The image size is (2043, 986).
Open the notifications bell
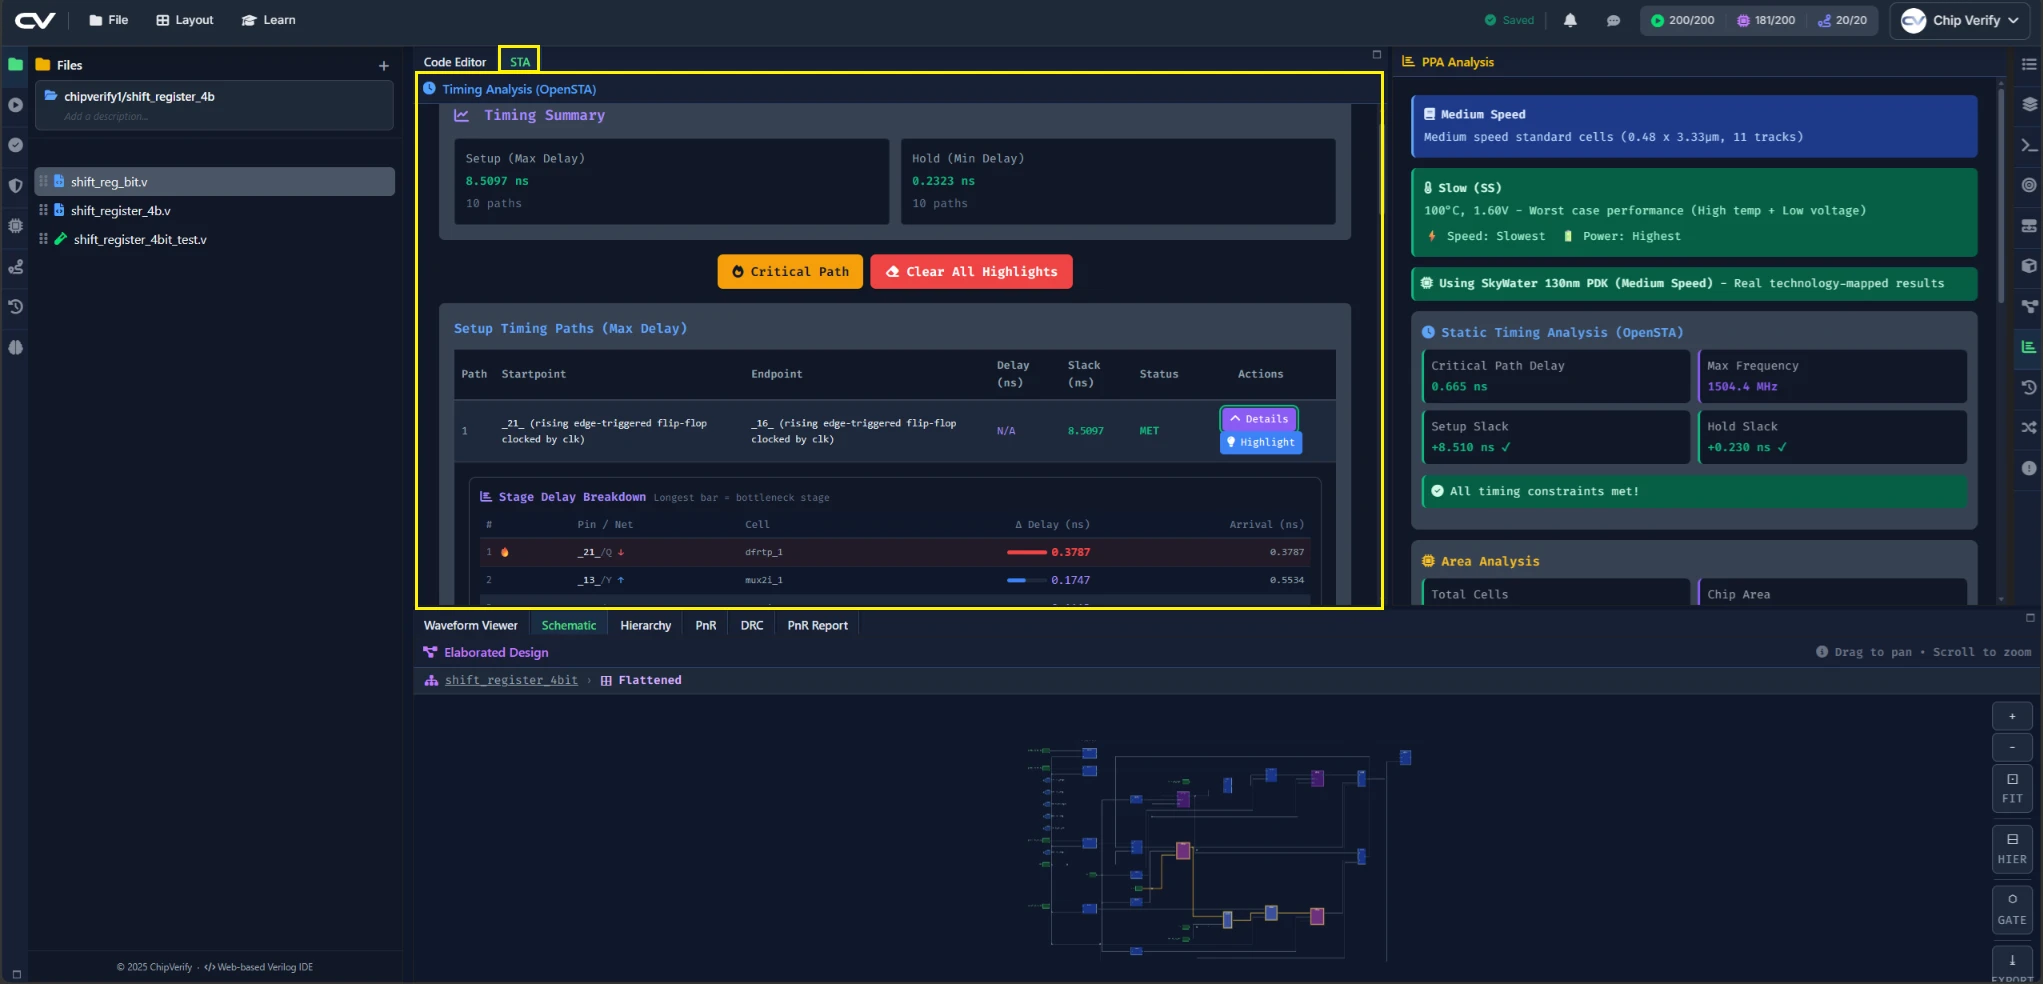click(1570, 20)
